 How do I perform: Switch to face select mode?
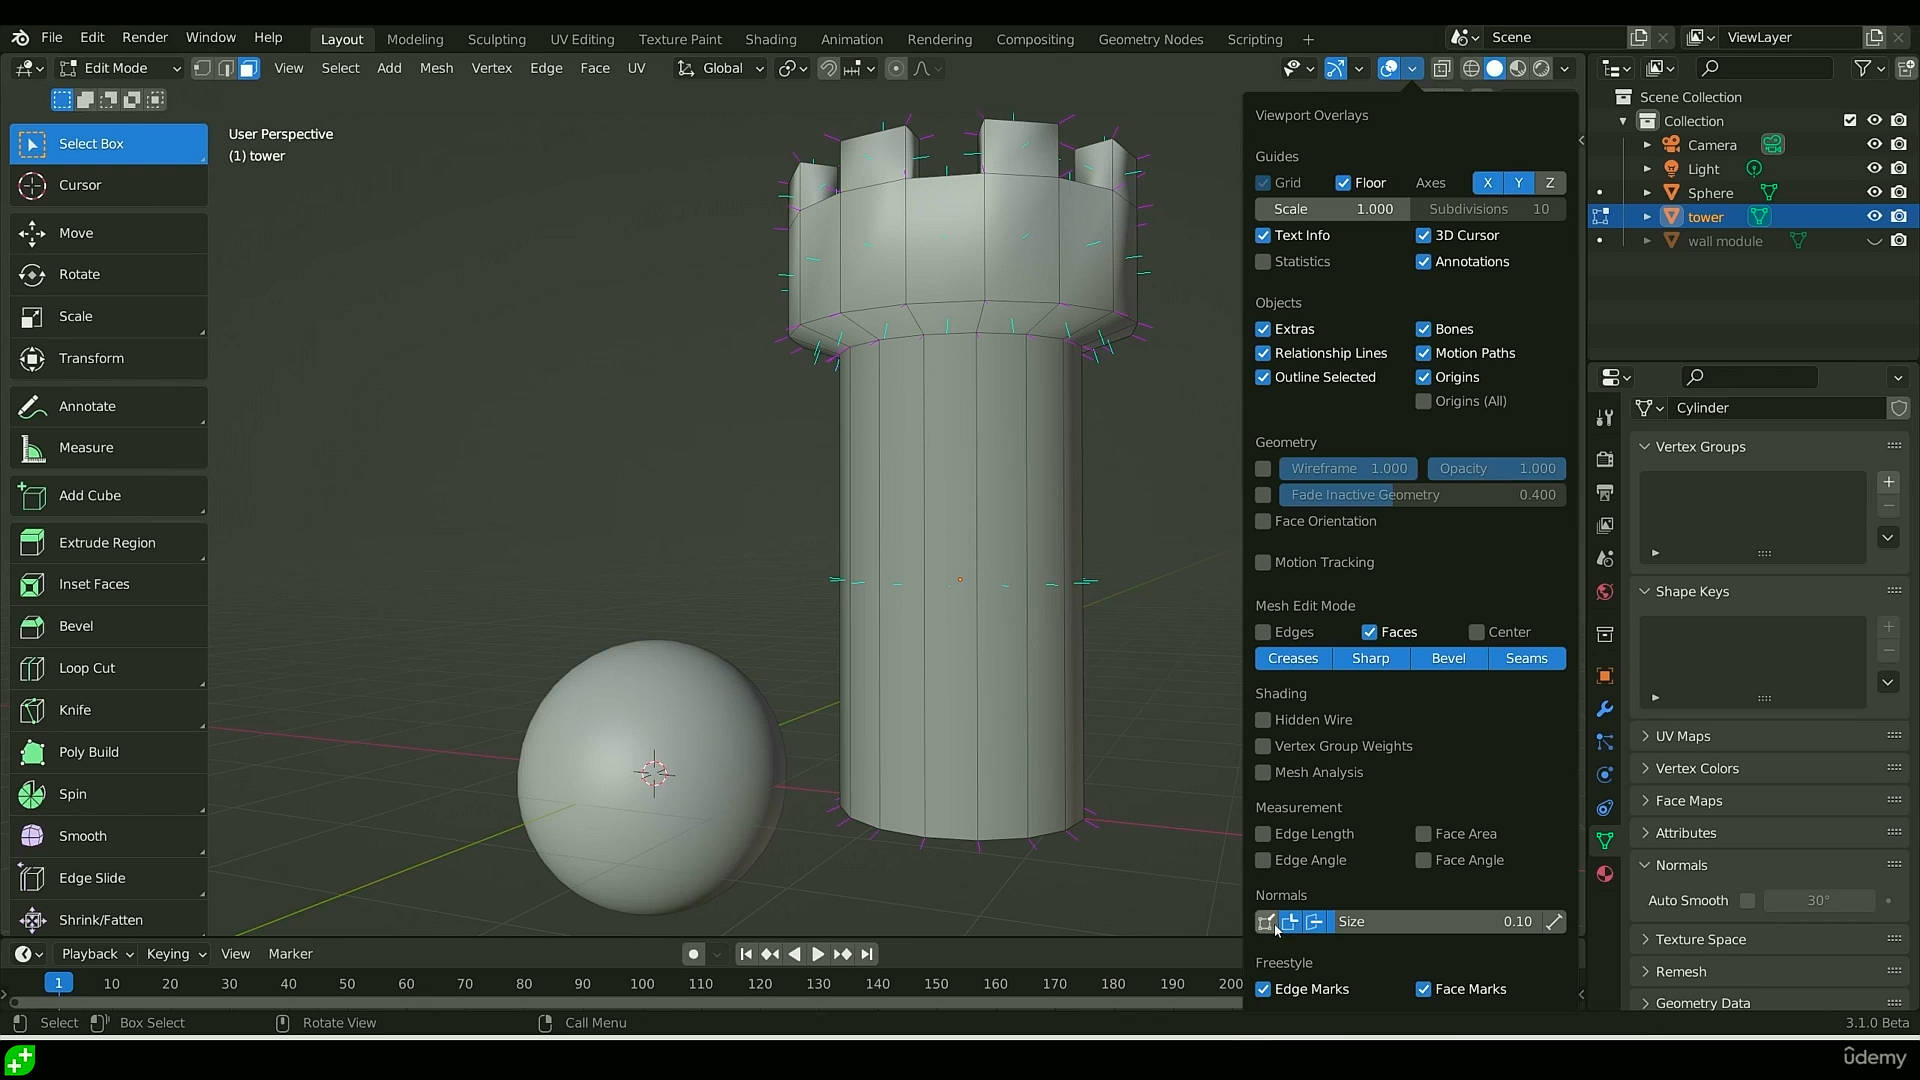249,68
